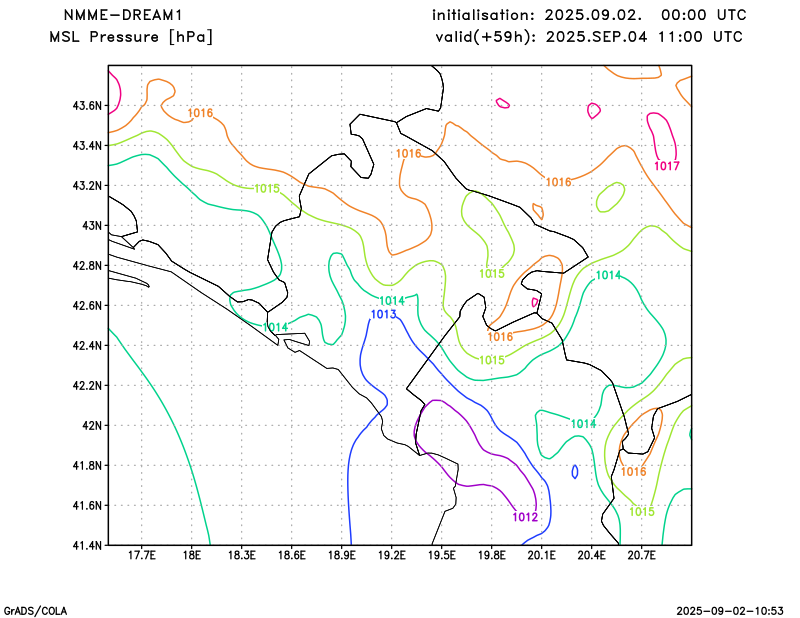This screenshot has width=800, height=618.
Task: Select the 20.7E longitude label
Action: pos(642,555)
